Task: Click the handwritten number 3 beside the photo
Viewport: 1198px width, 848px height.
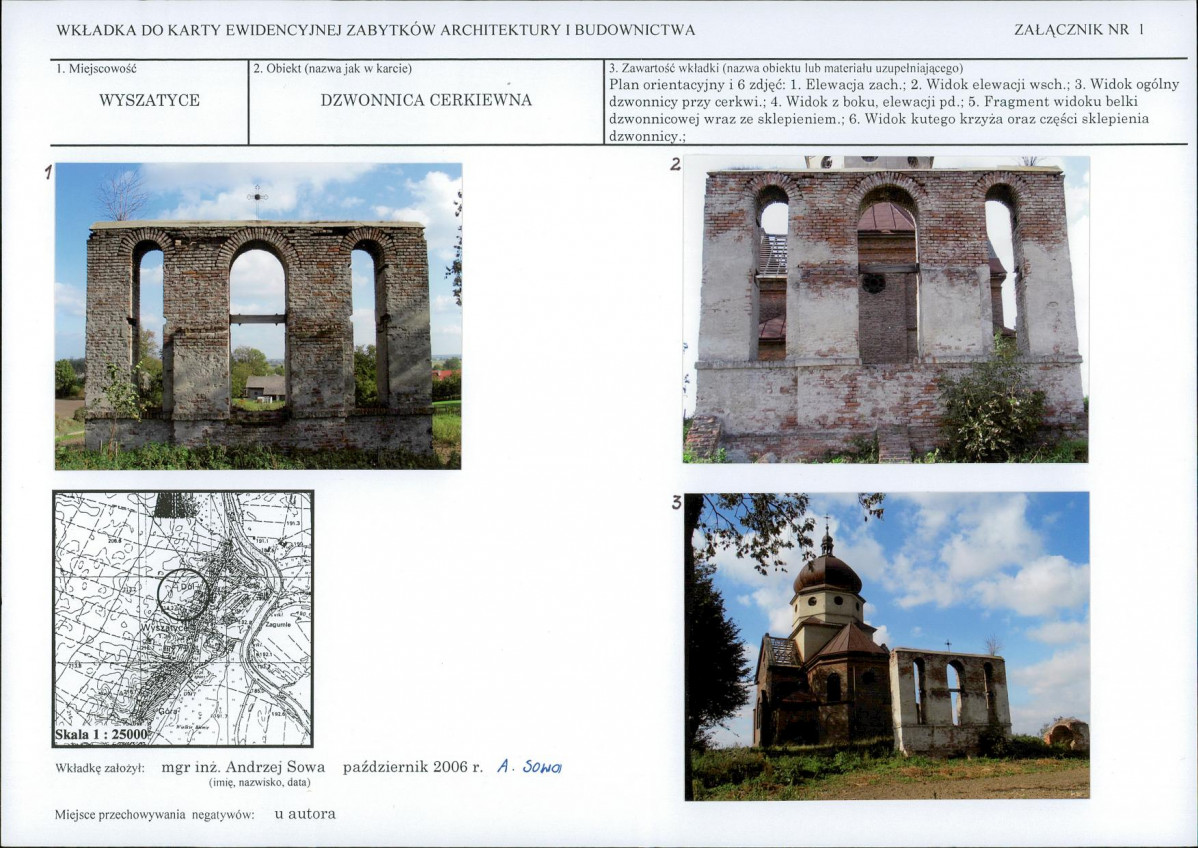Action: pyautogui.click(x=676, y=503)
